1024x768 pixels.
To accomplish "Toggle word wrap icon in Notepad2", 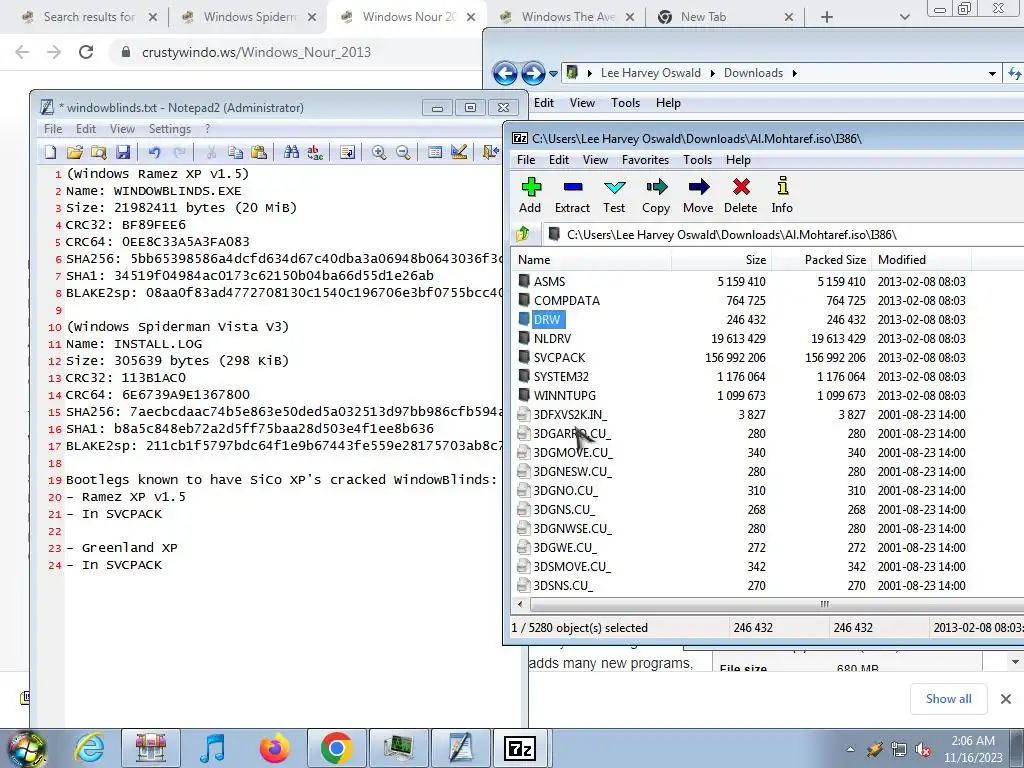I will 347,152.
